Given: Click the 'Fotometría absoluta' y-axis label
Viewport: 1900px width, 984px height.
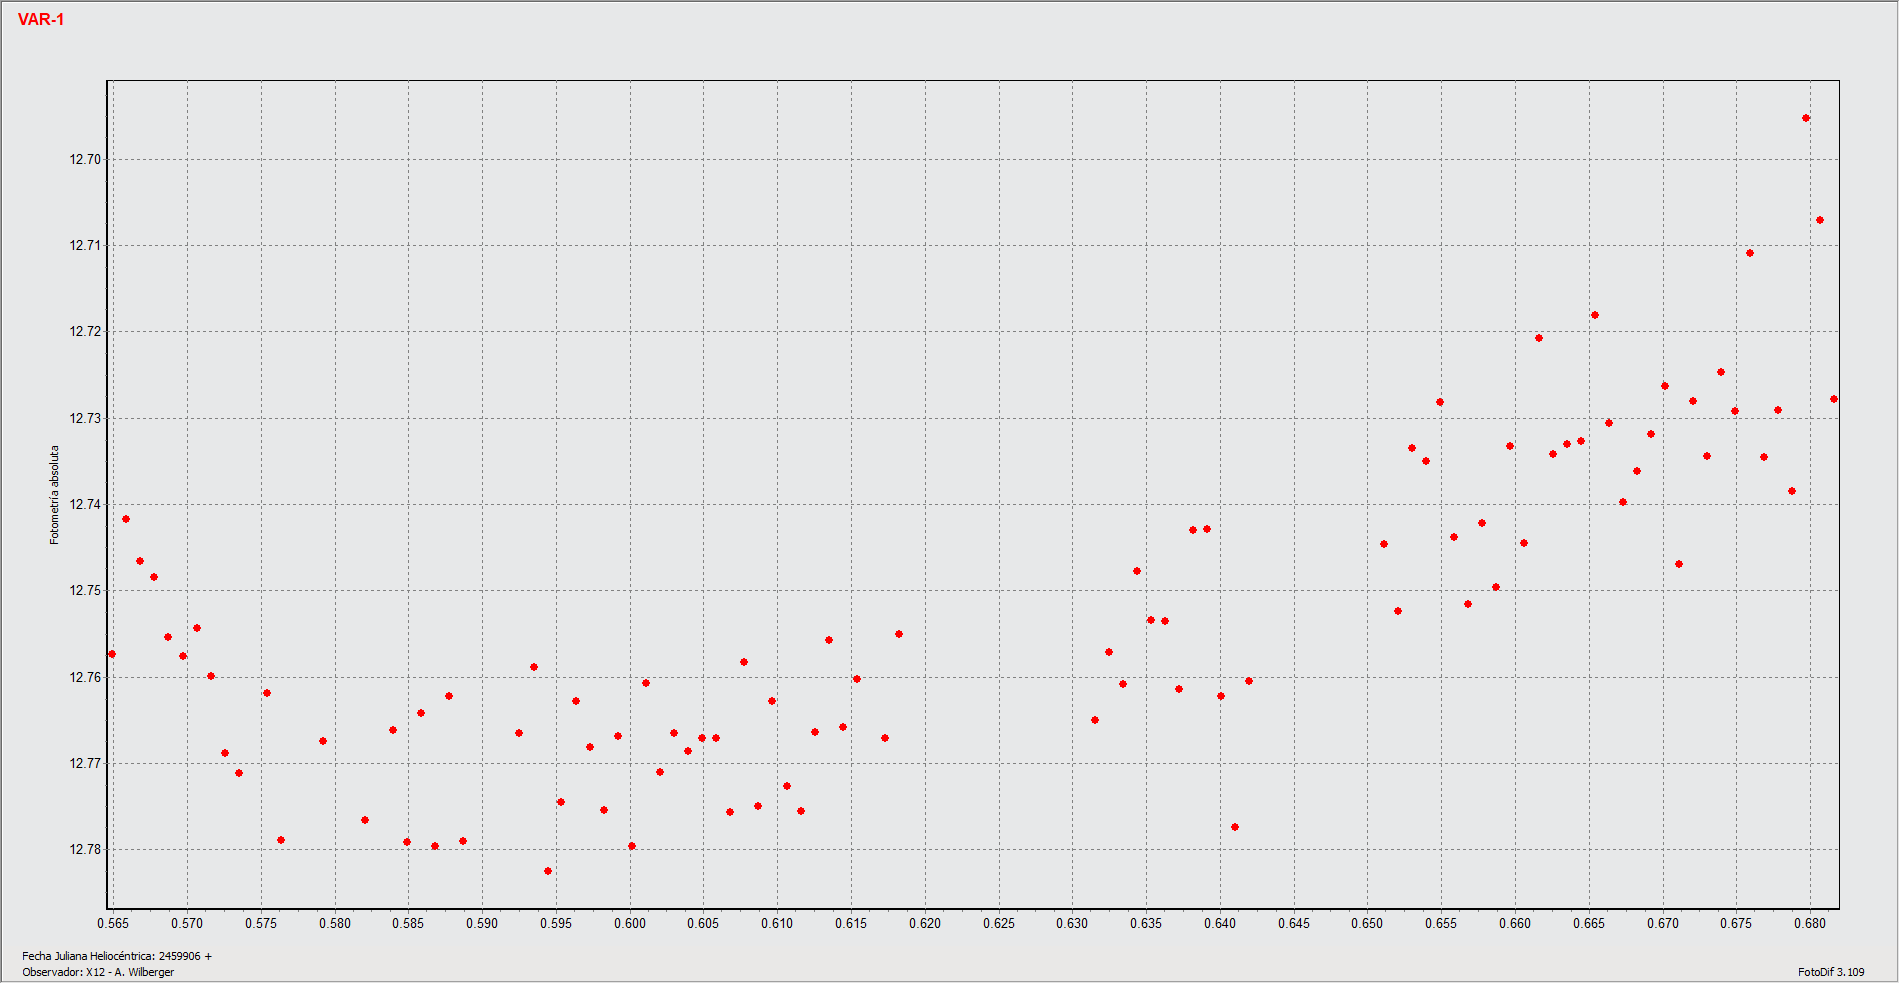Looking at the screenshot, I should 55,495.
